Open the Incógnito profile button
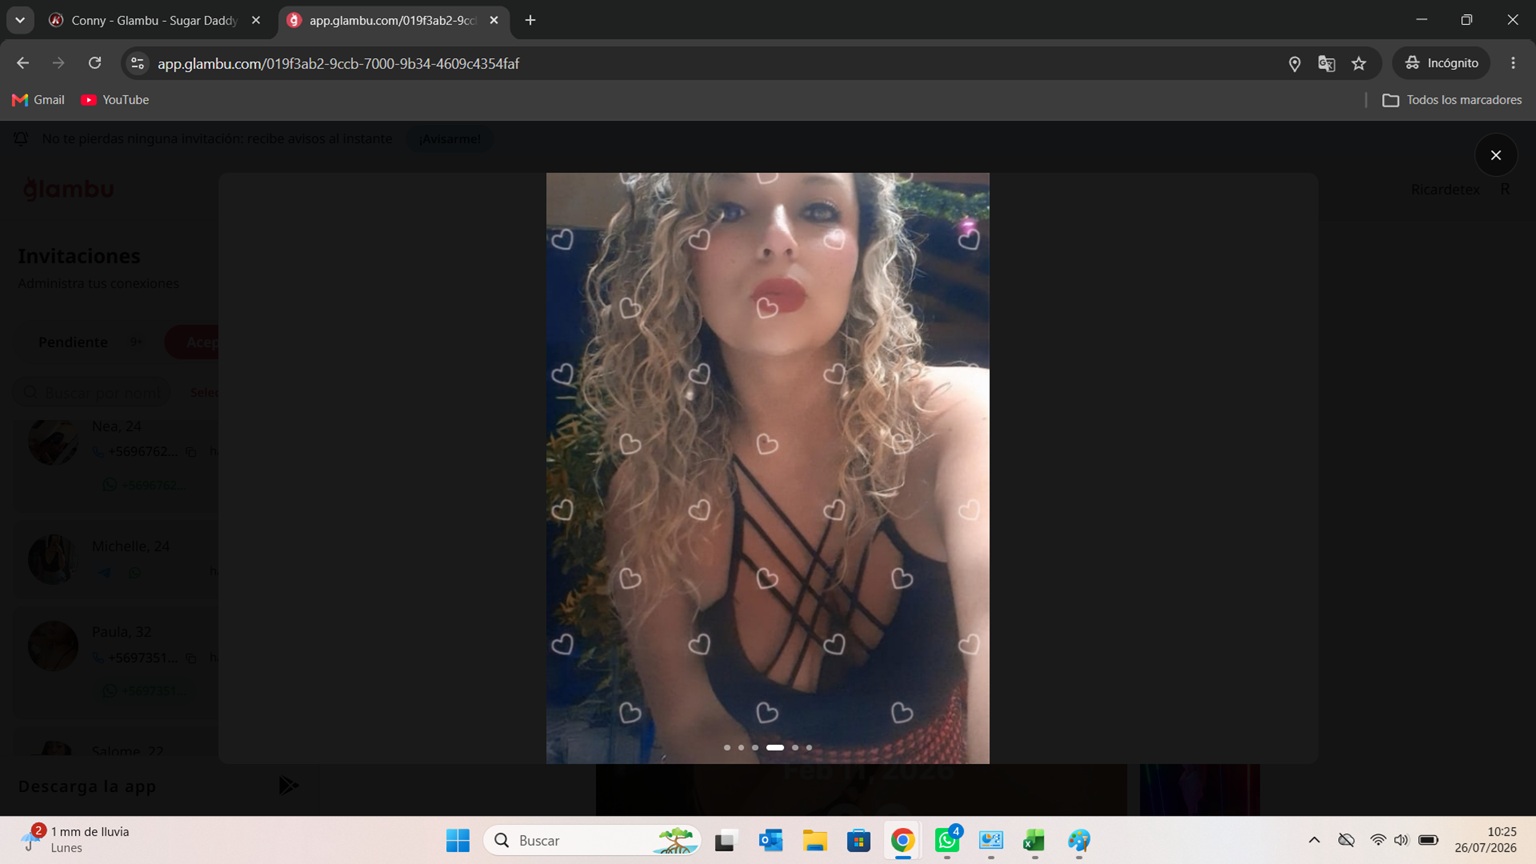The width and height of the screenshot is (1536, 864). (x=1441, y=63)
